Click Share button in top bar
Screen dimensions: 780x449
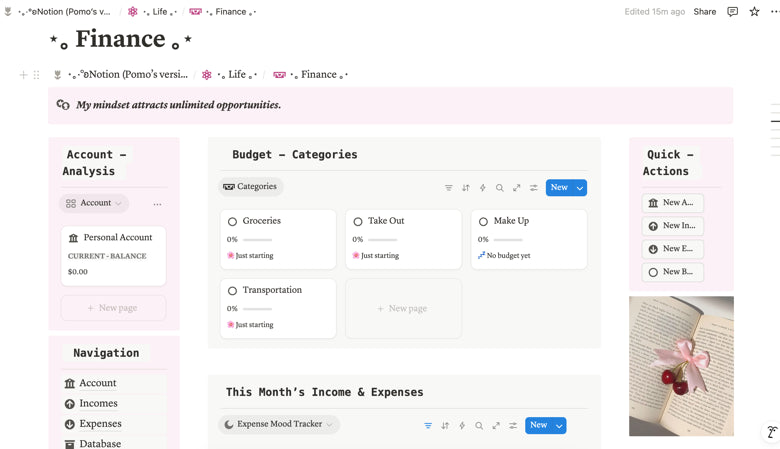704,12
